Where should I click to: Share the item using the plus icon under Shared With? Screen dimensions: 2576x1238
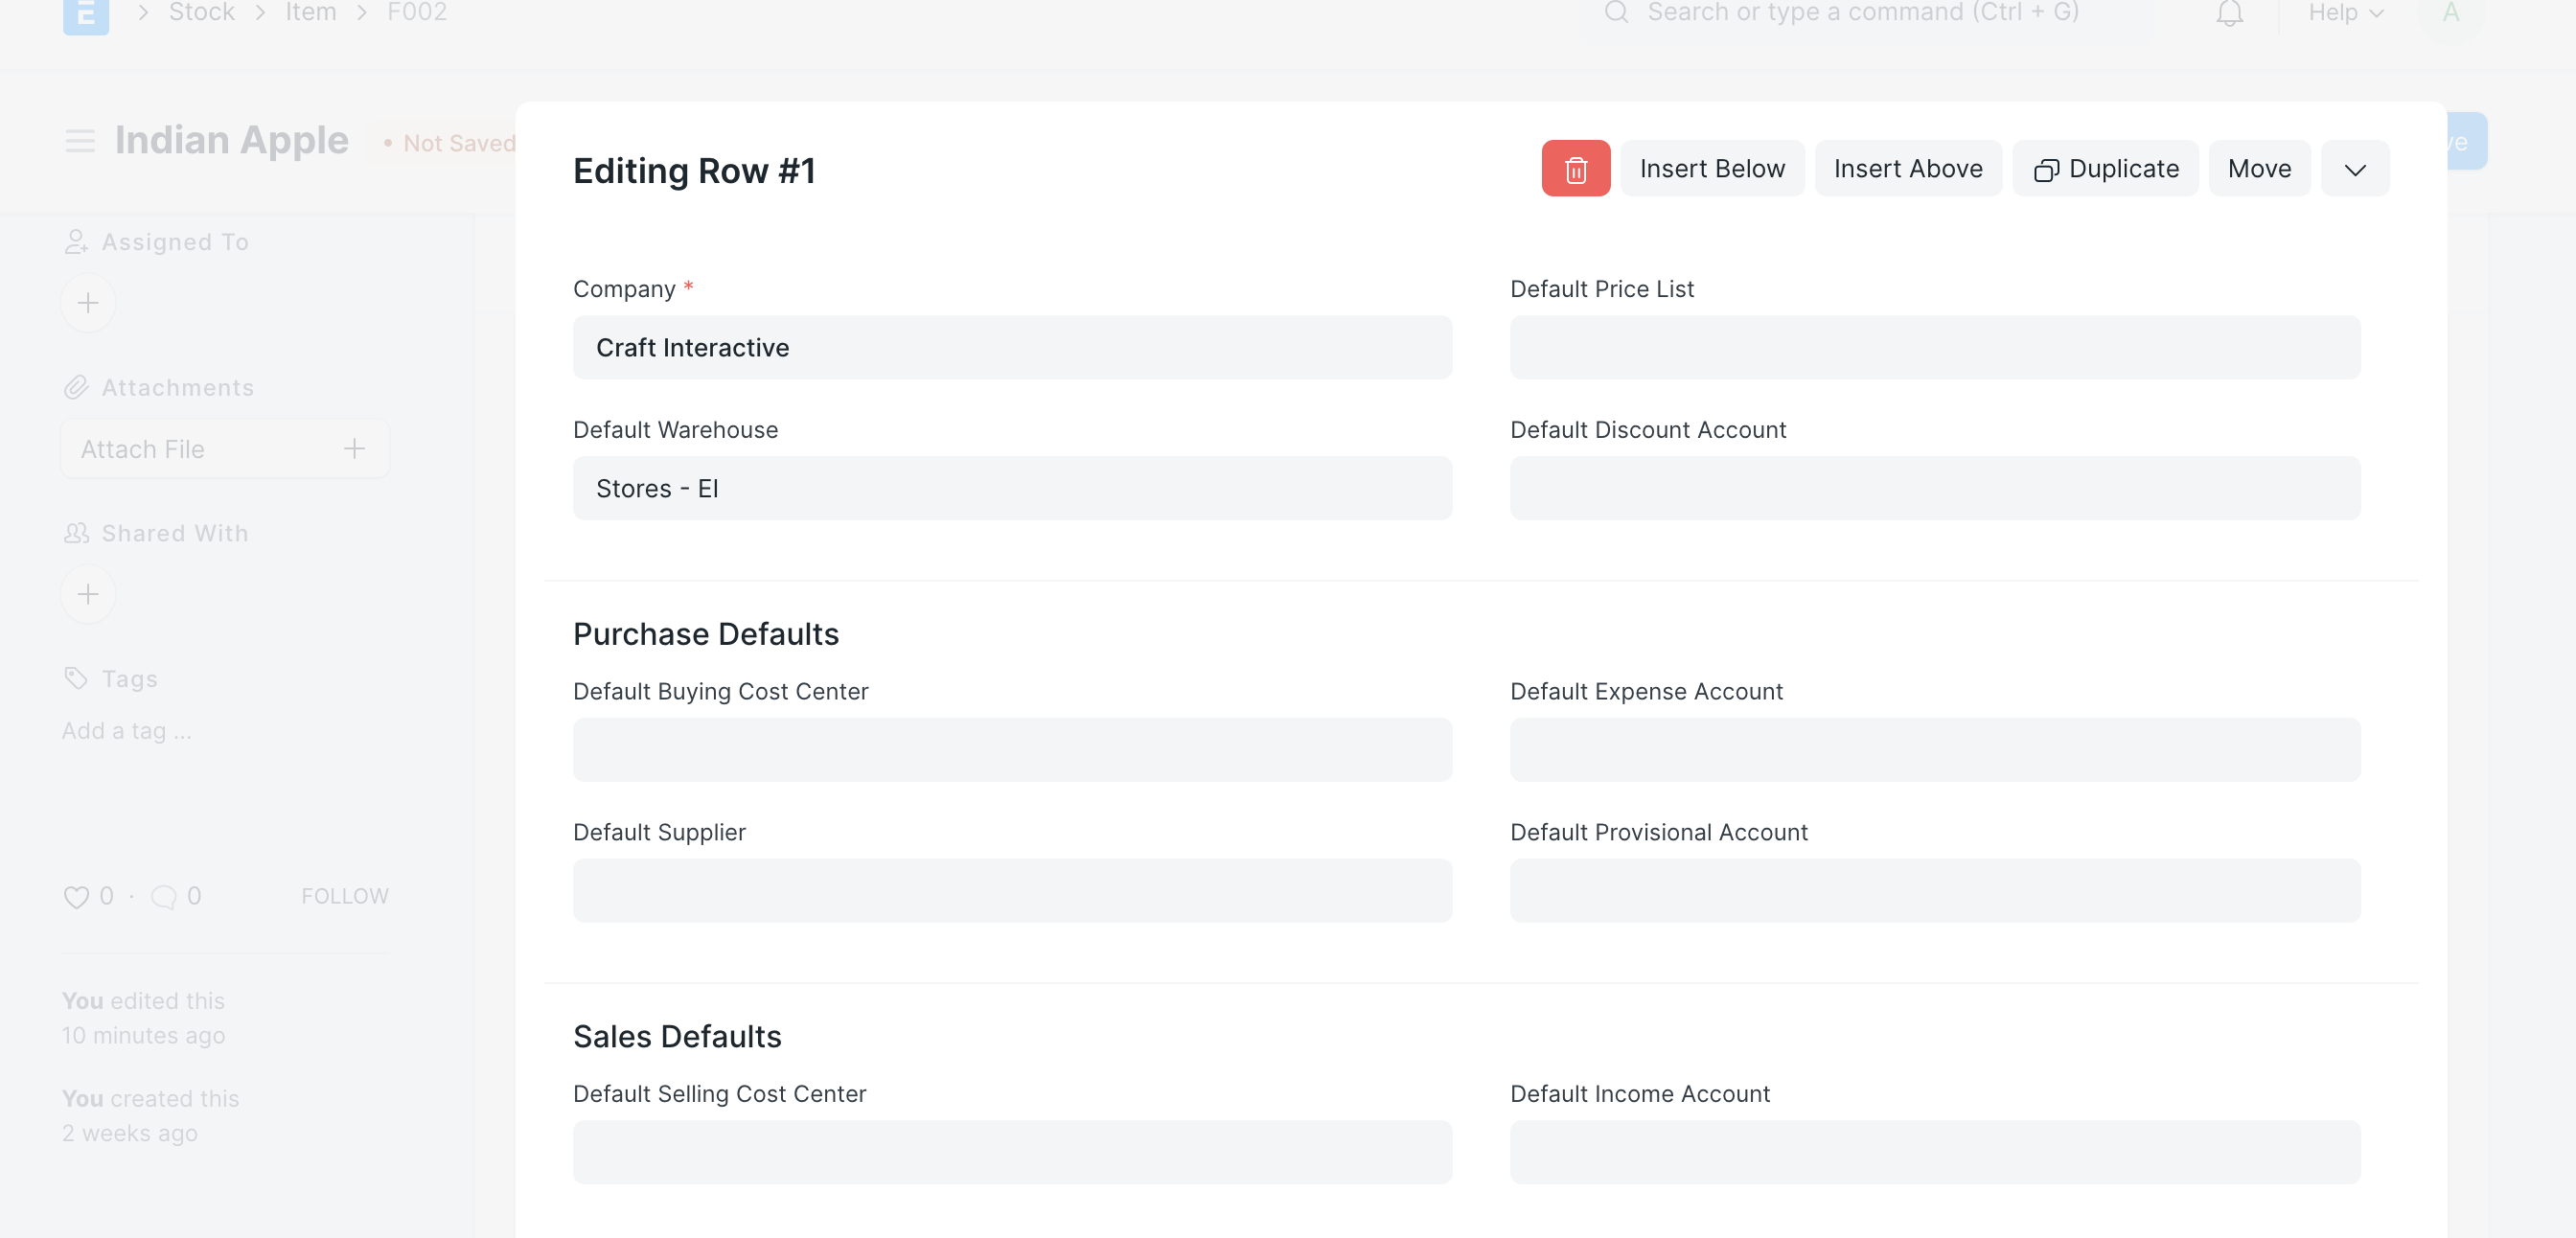pyautogui.click(x=88, y=594)
